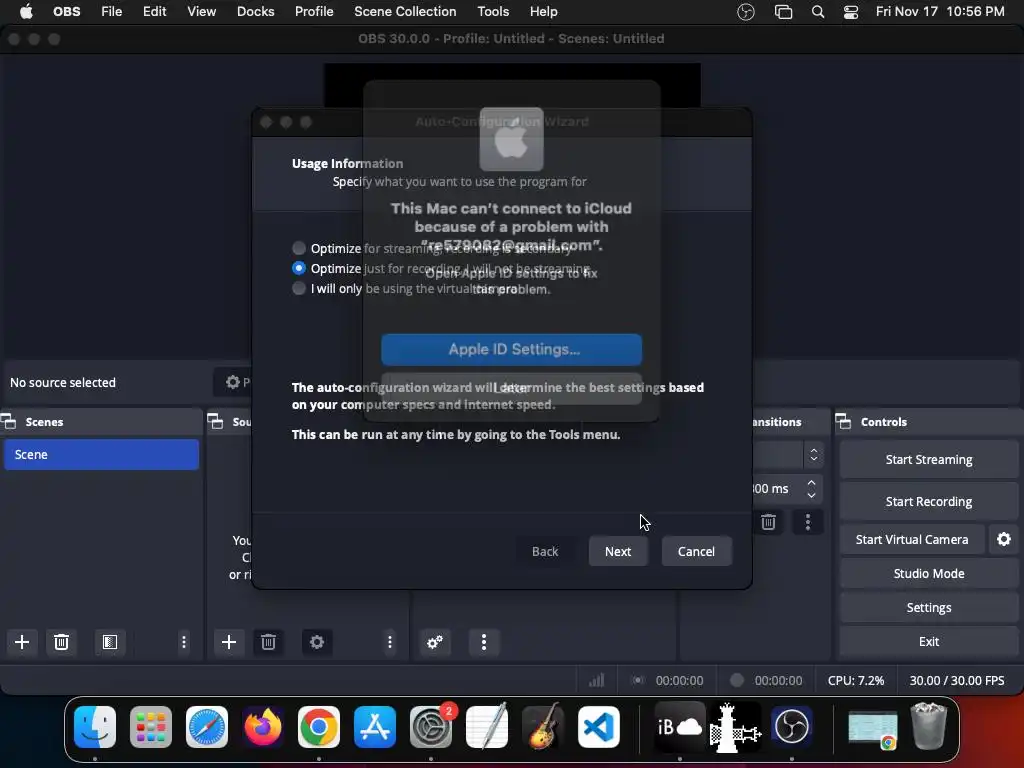Launch Firefox from the Dock
The width and height of the screenshot is (1024, 768).
point(263,727)
